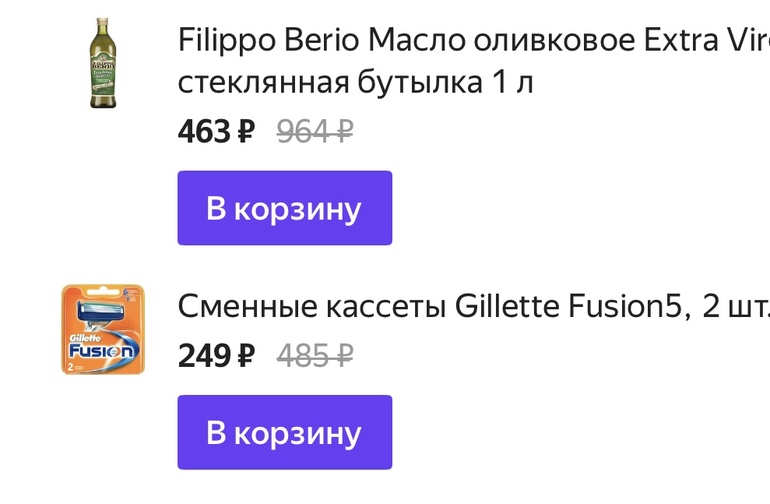Click the ruble sign after 463
770x504 pixels.
245,131
